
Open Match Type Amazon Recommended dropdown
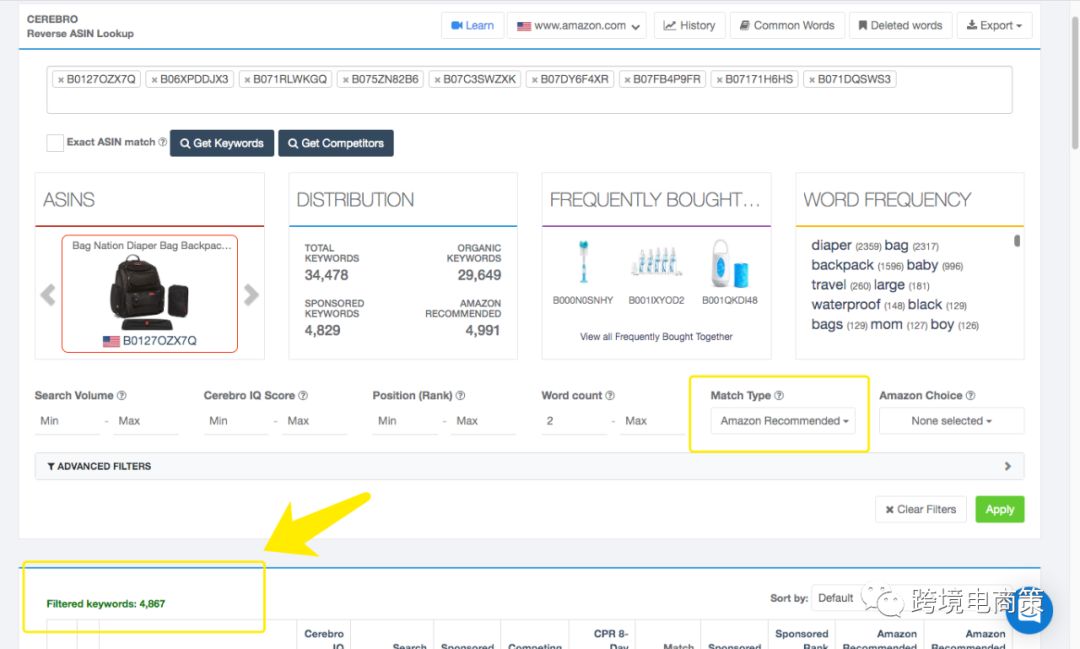[783, 420]
